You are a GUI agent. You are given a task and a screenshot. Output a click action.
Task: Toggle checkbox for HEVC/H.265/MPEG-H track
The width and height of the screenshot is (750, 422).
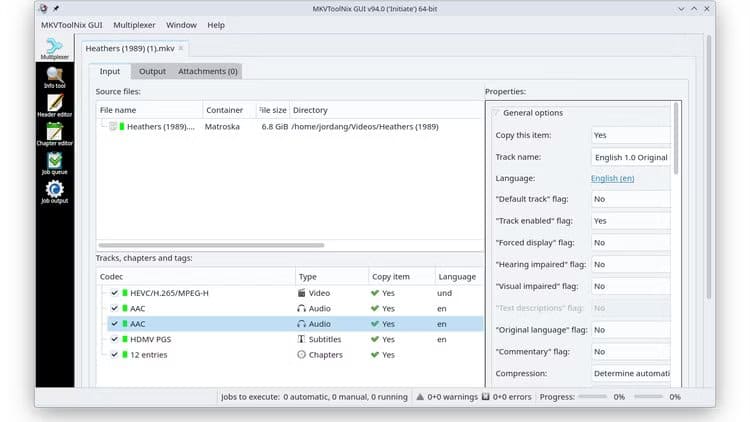click(114, 293)
